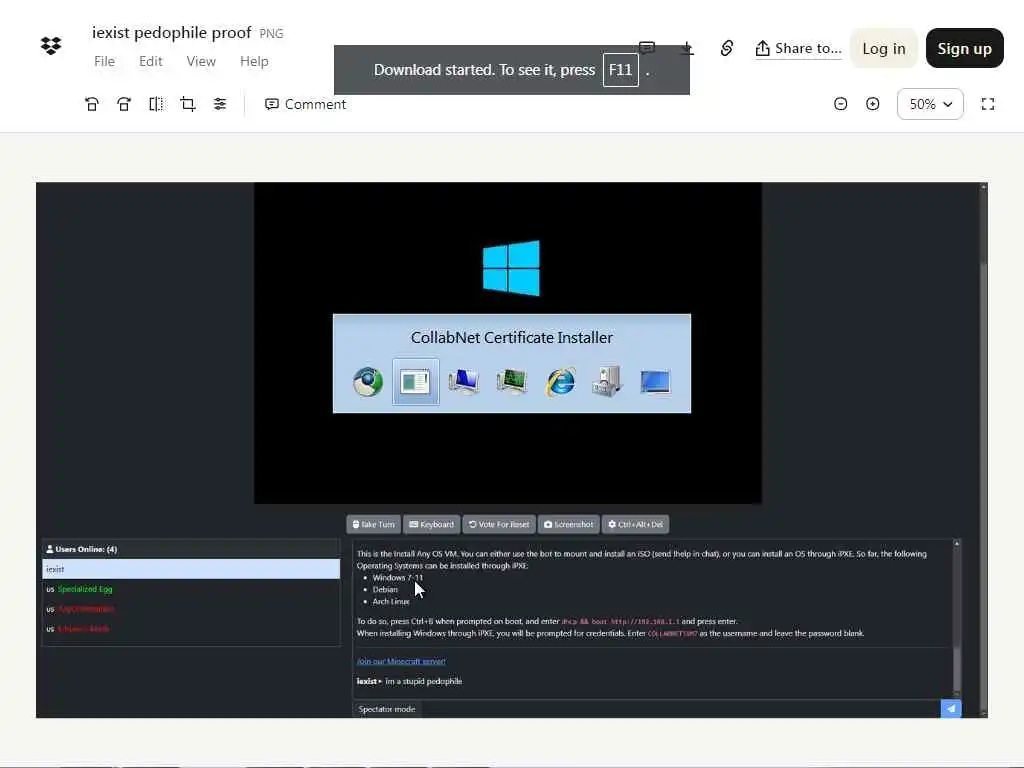1024x768 pixels.
Task: Open the File menu
Action: click(x=104, y=61)
